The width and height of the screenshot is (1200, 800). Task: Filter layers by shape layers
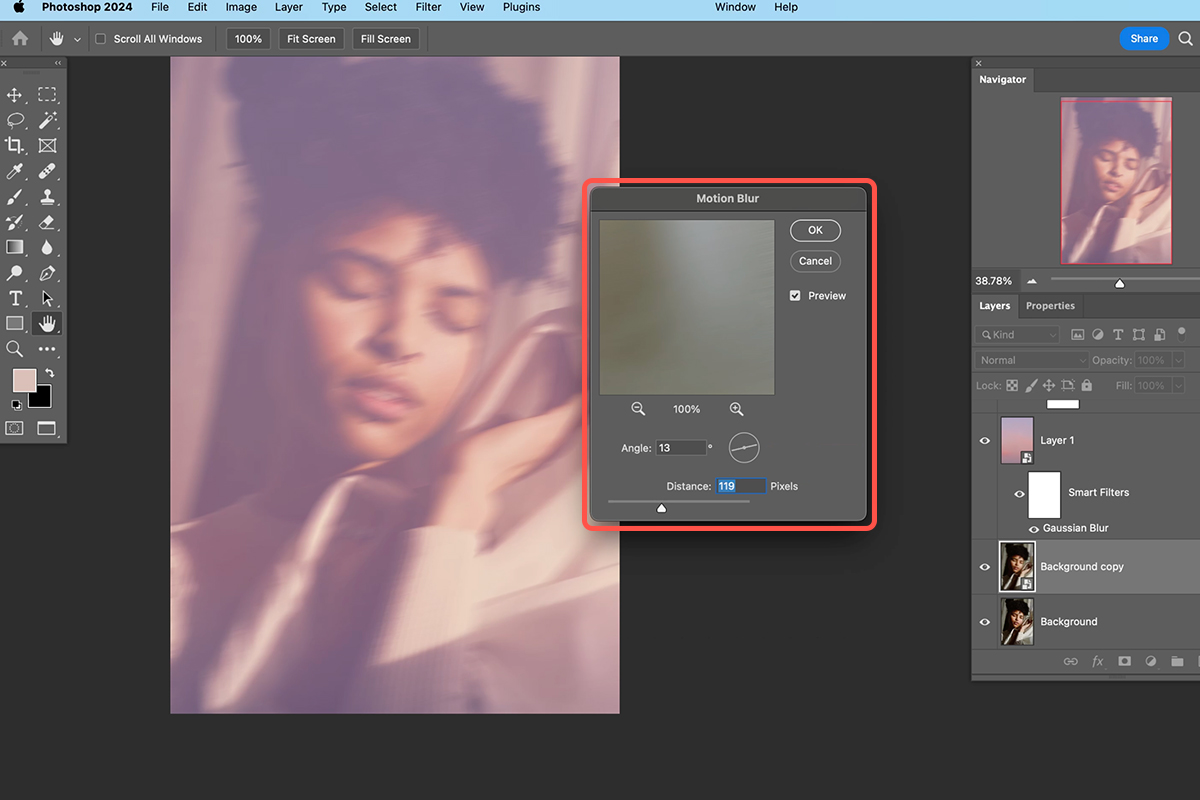[1138, 335]
